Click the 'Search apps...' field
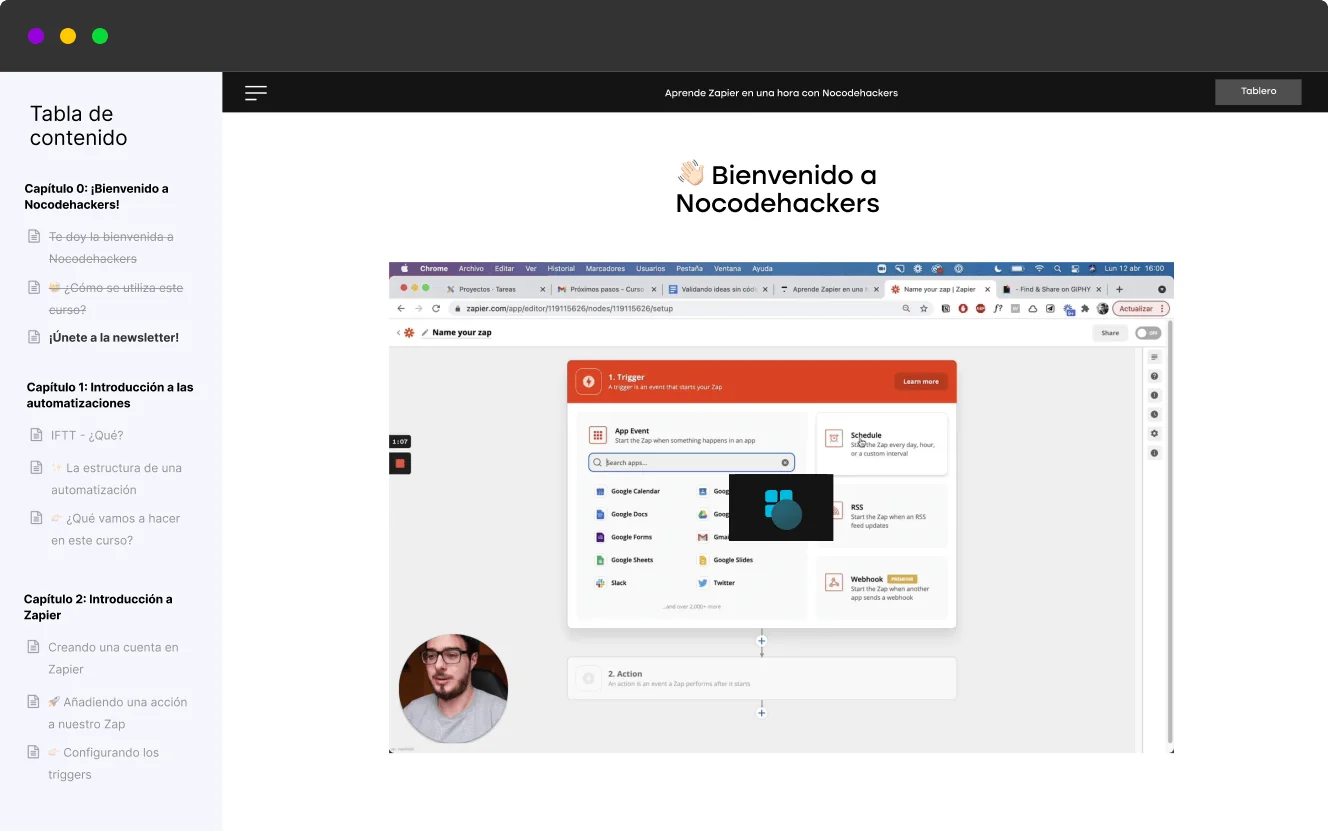Screen dimensions: 1328x831 (692, 463)
